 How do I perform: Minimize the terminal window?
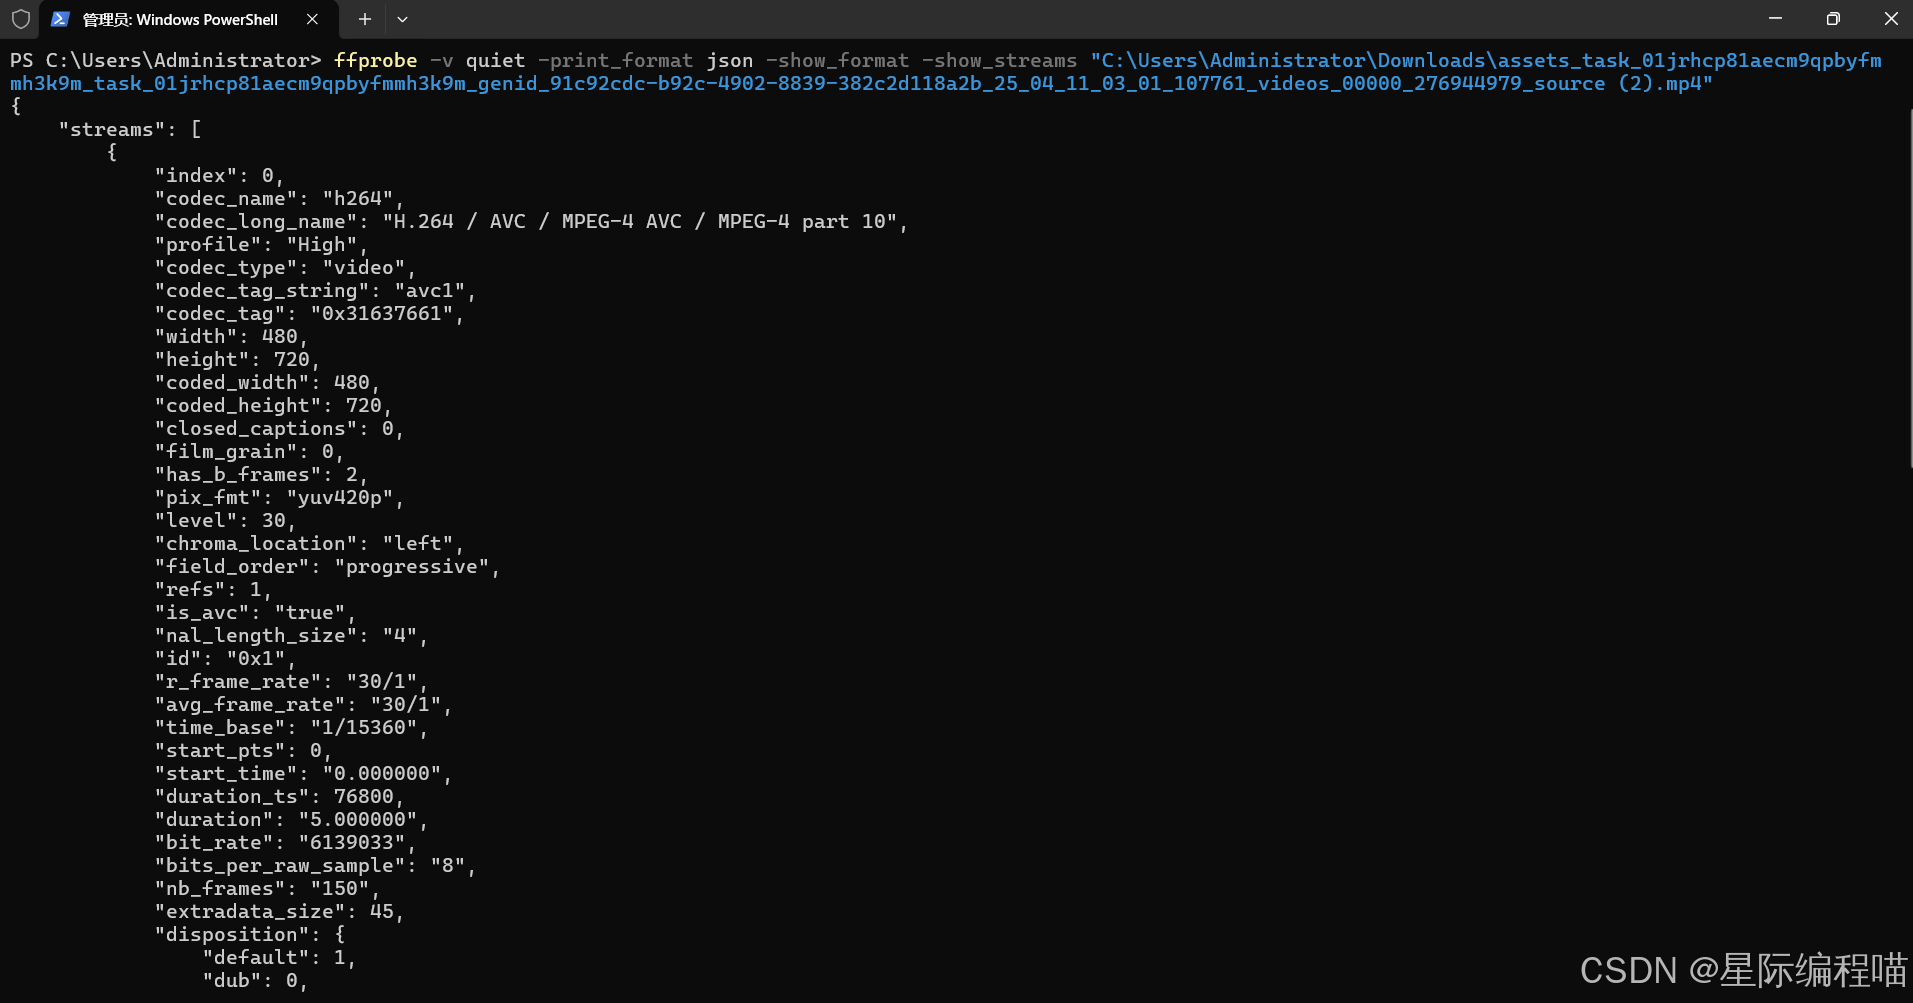click(x=1776, y=18)
